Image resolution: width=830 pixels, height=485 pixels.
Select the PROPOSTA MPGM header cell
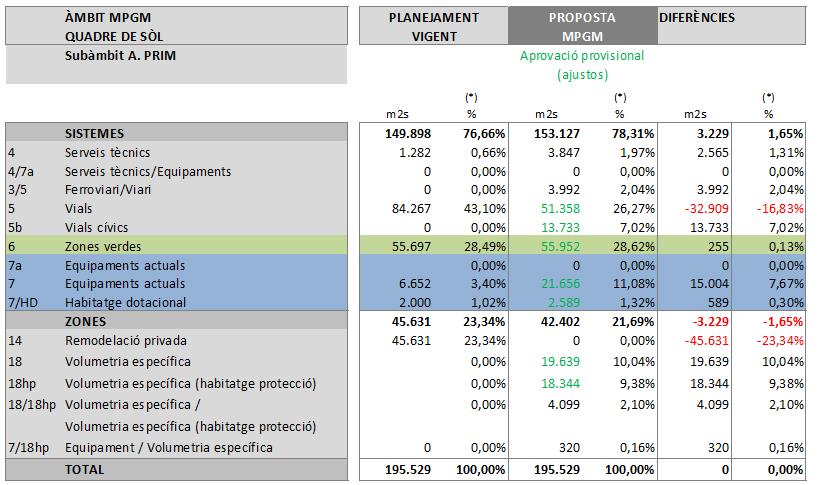pyautogui.click(x=581, y=27)
